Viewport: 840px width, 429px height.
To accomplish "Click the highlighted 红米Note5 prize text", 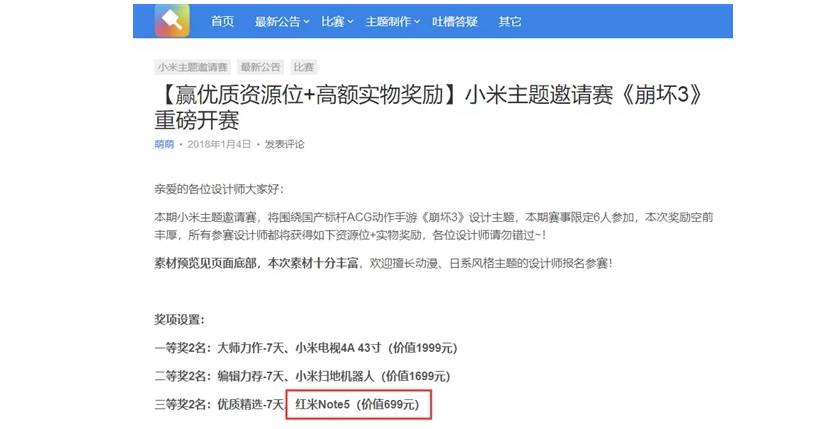I will click(357, 404).
